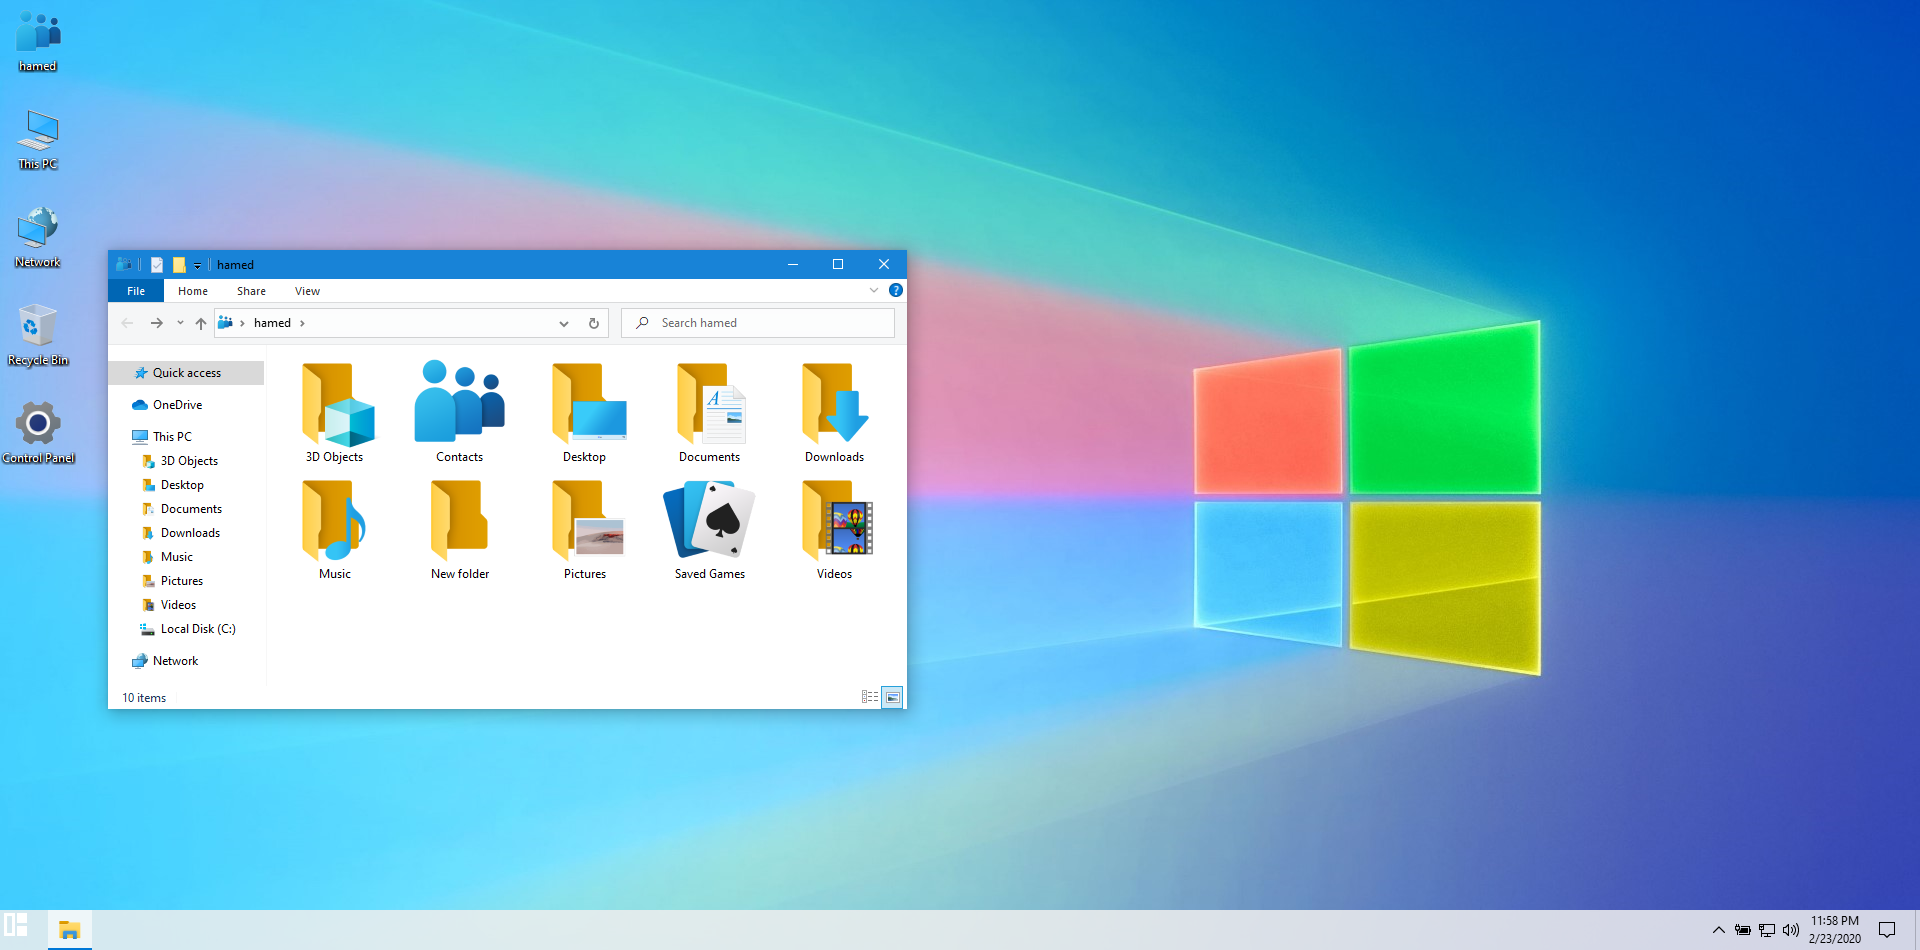Viewport: 1920px width, 950px height.
Task: Open the Share ribbon tab
Action: (x=251, y=291)
